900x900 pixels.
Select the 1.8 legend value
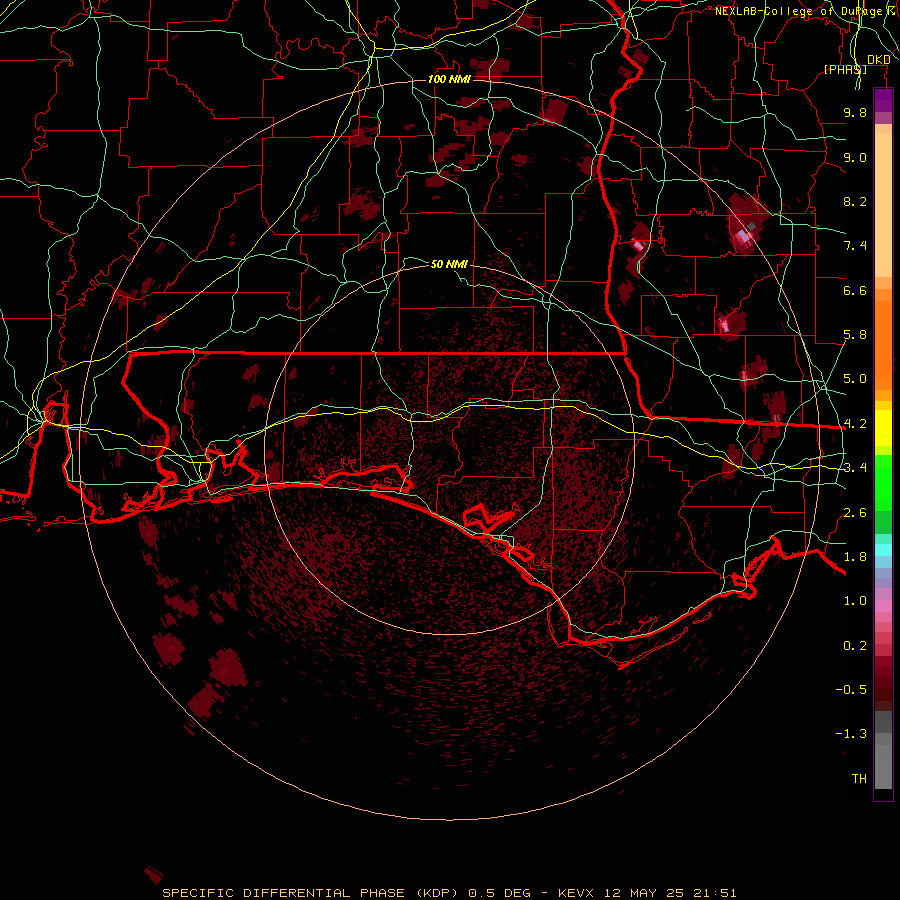[855, 557]
